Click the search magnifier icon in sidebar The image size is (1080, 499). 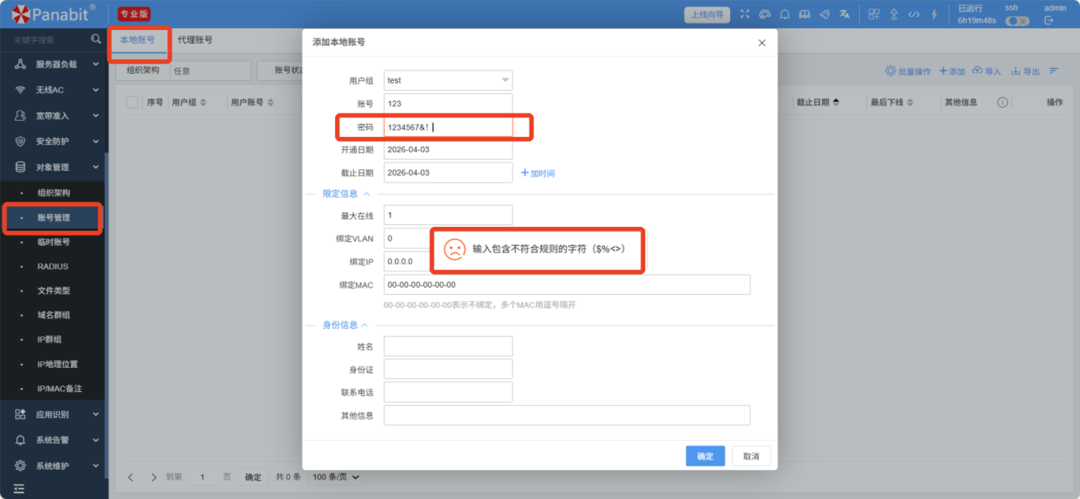(x=96, y=40)
